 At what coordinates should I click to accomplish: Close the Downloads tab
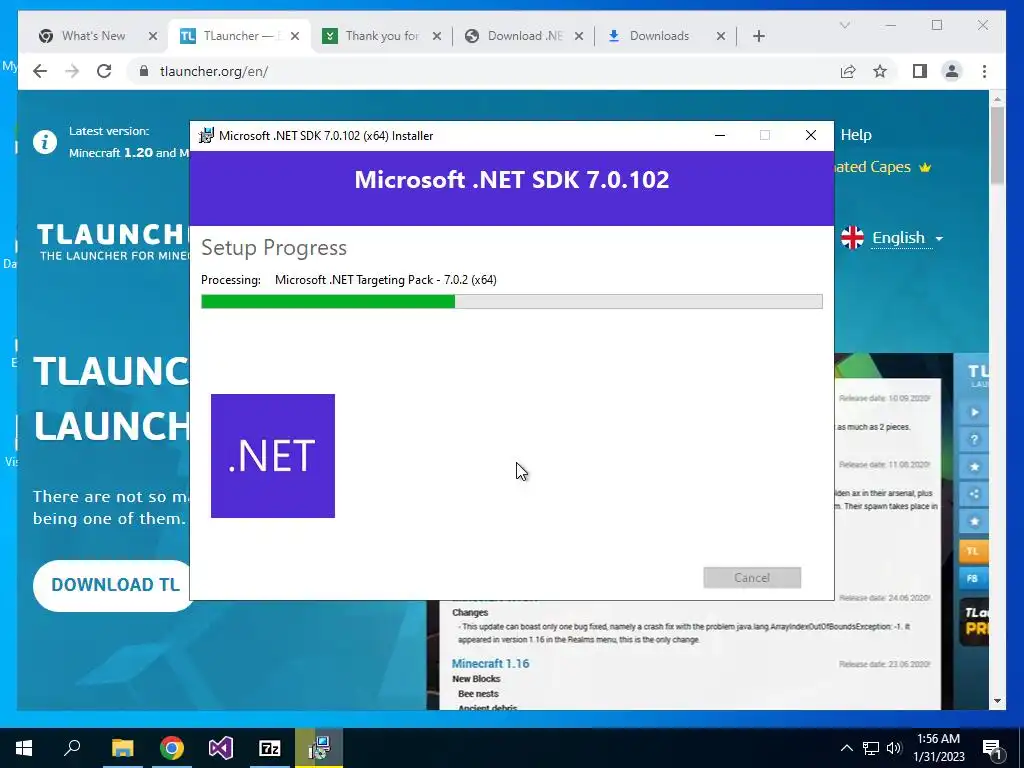721,36
